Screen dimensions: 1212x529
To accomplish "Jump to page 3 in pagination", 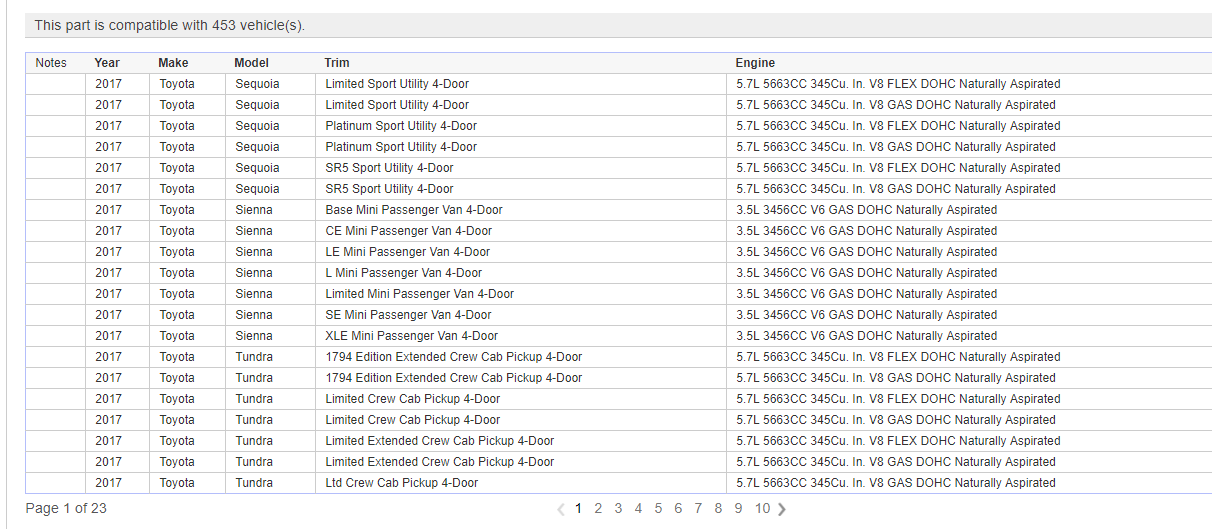I will (618, 508).
